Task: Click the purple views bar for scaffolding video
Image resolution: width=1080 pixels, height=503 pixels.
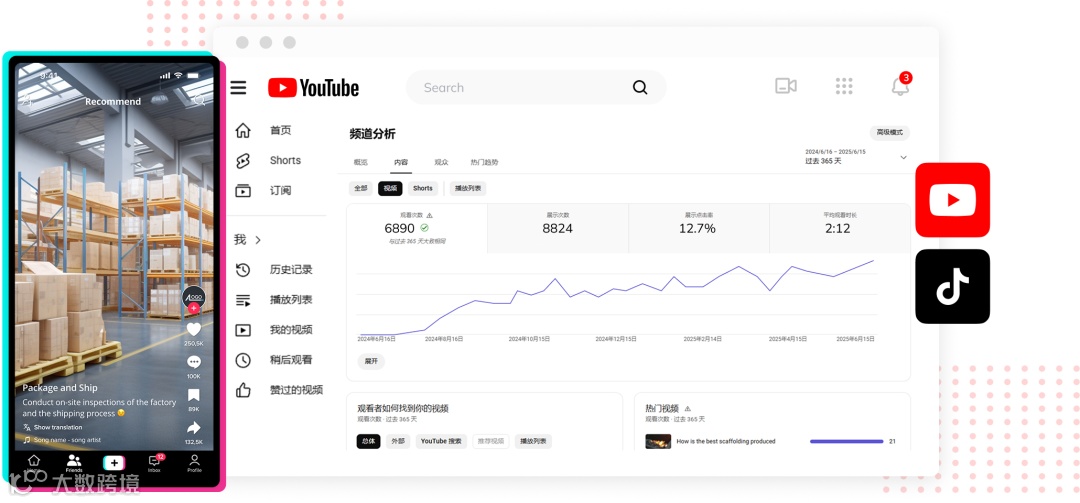Action: click(847, 441)
